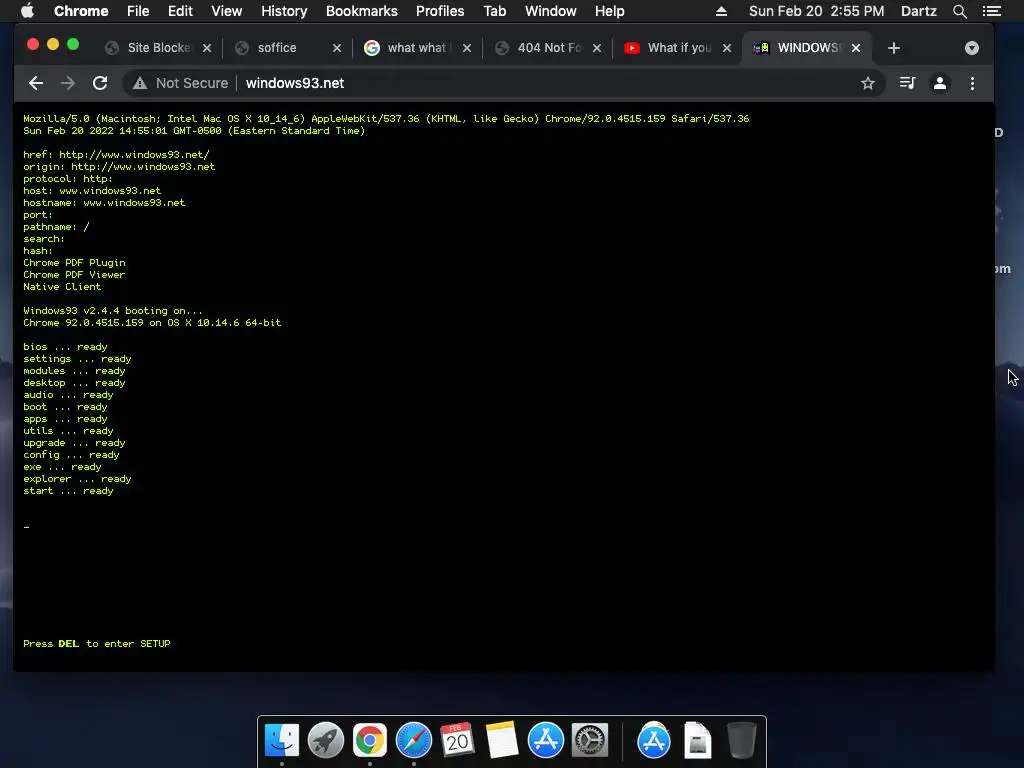Open the Apple menu

(27, 11)
